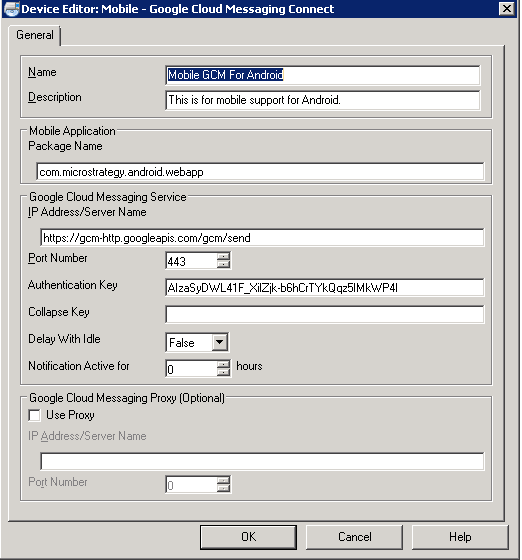Click the proxy Port Number up arrow
This screenshot has width=522, height=560.
click(x=223, y=480)
